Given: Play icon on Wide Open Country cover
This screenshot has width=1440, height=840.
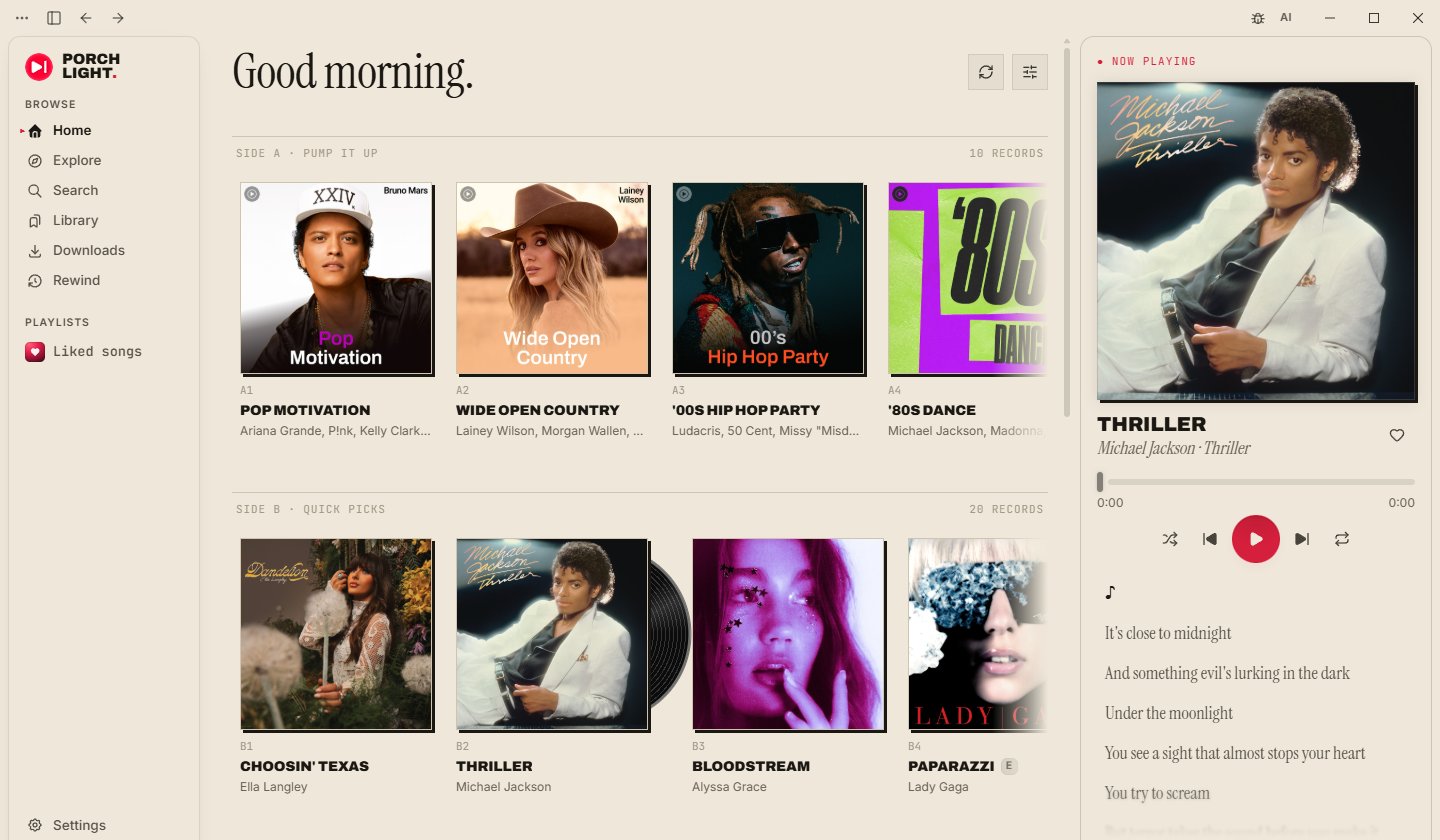Looking at the screenshot, I should pos(468,194).
